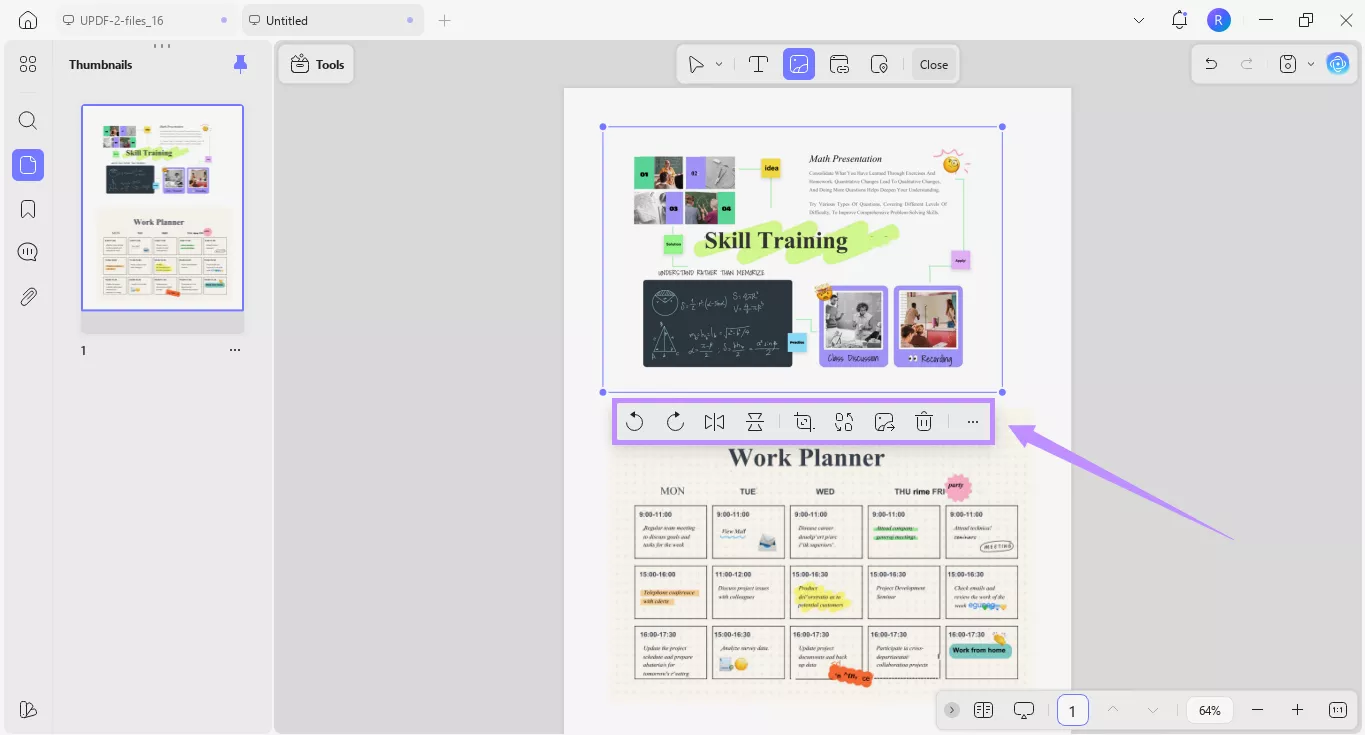Image resolution: width=1365 pixels, height=735 pixels.
Task: Start presentation mode from the status bar
Action: [x=1023, y=709]
